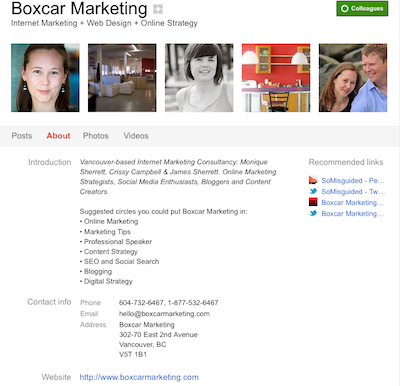Click the Email field label
400x386 pixels.
(89, 314)
